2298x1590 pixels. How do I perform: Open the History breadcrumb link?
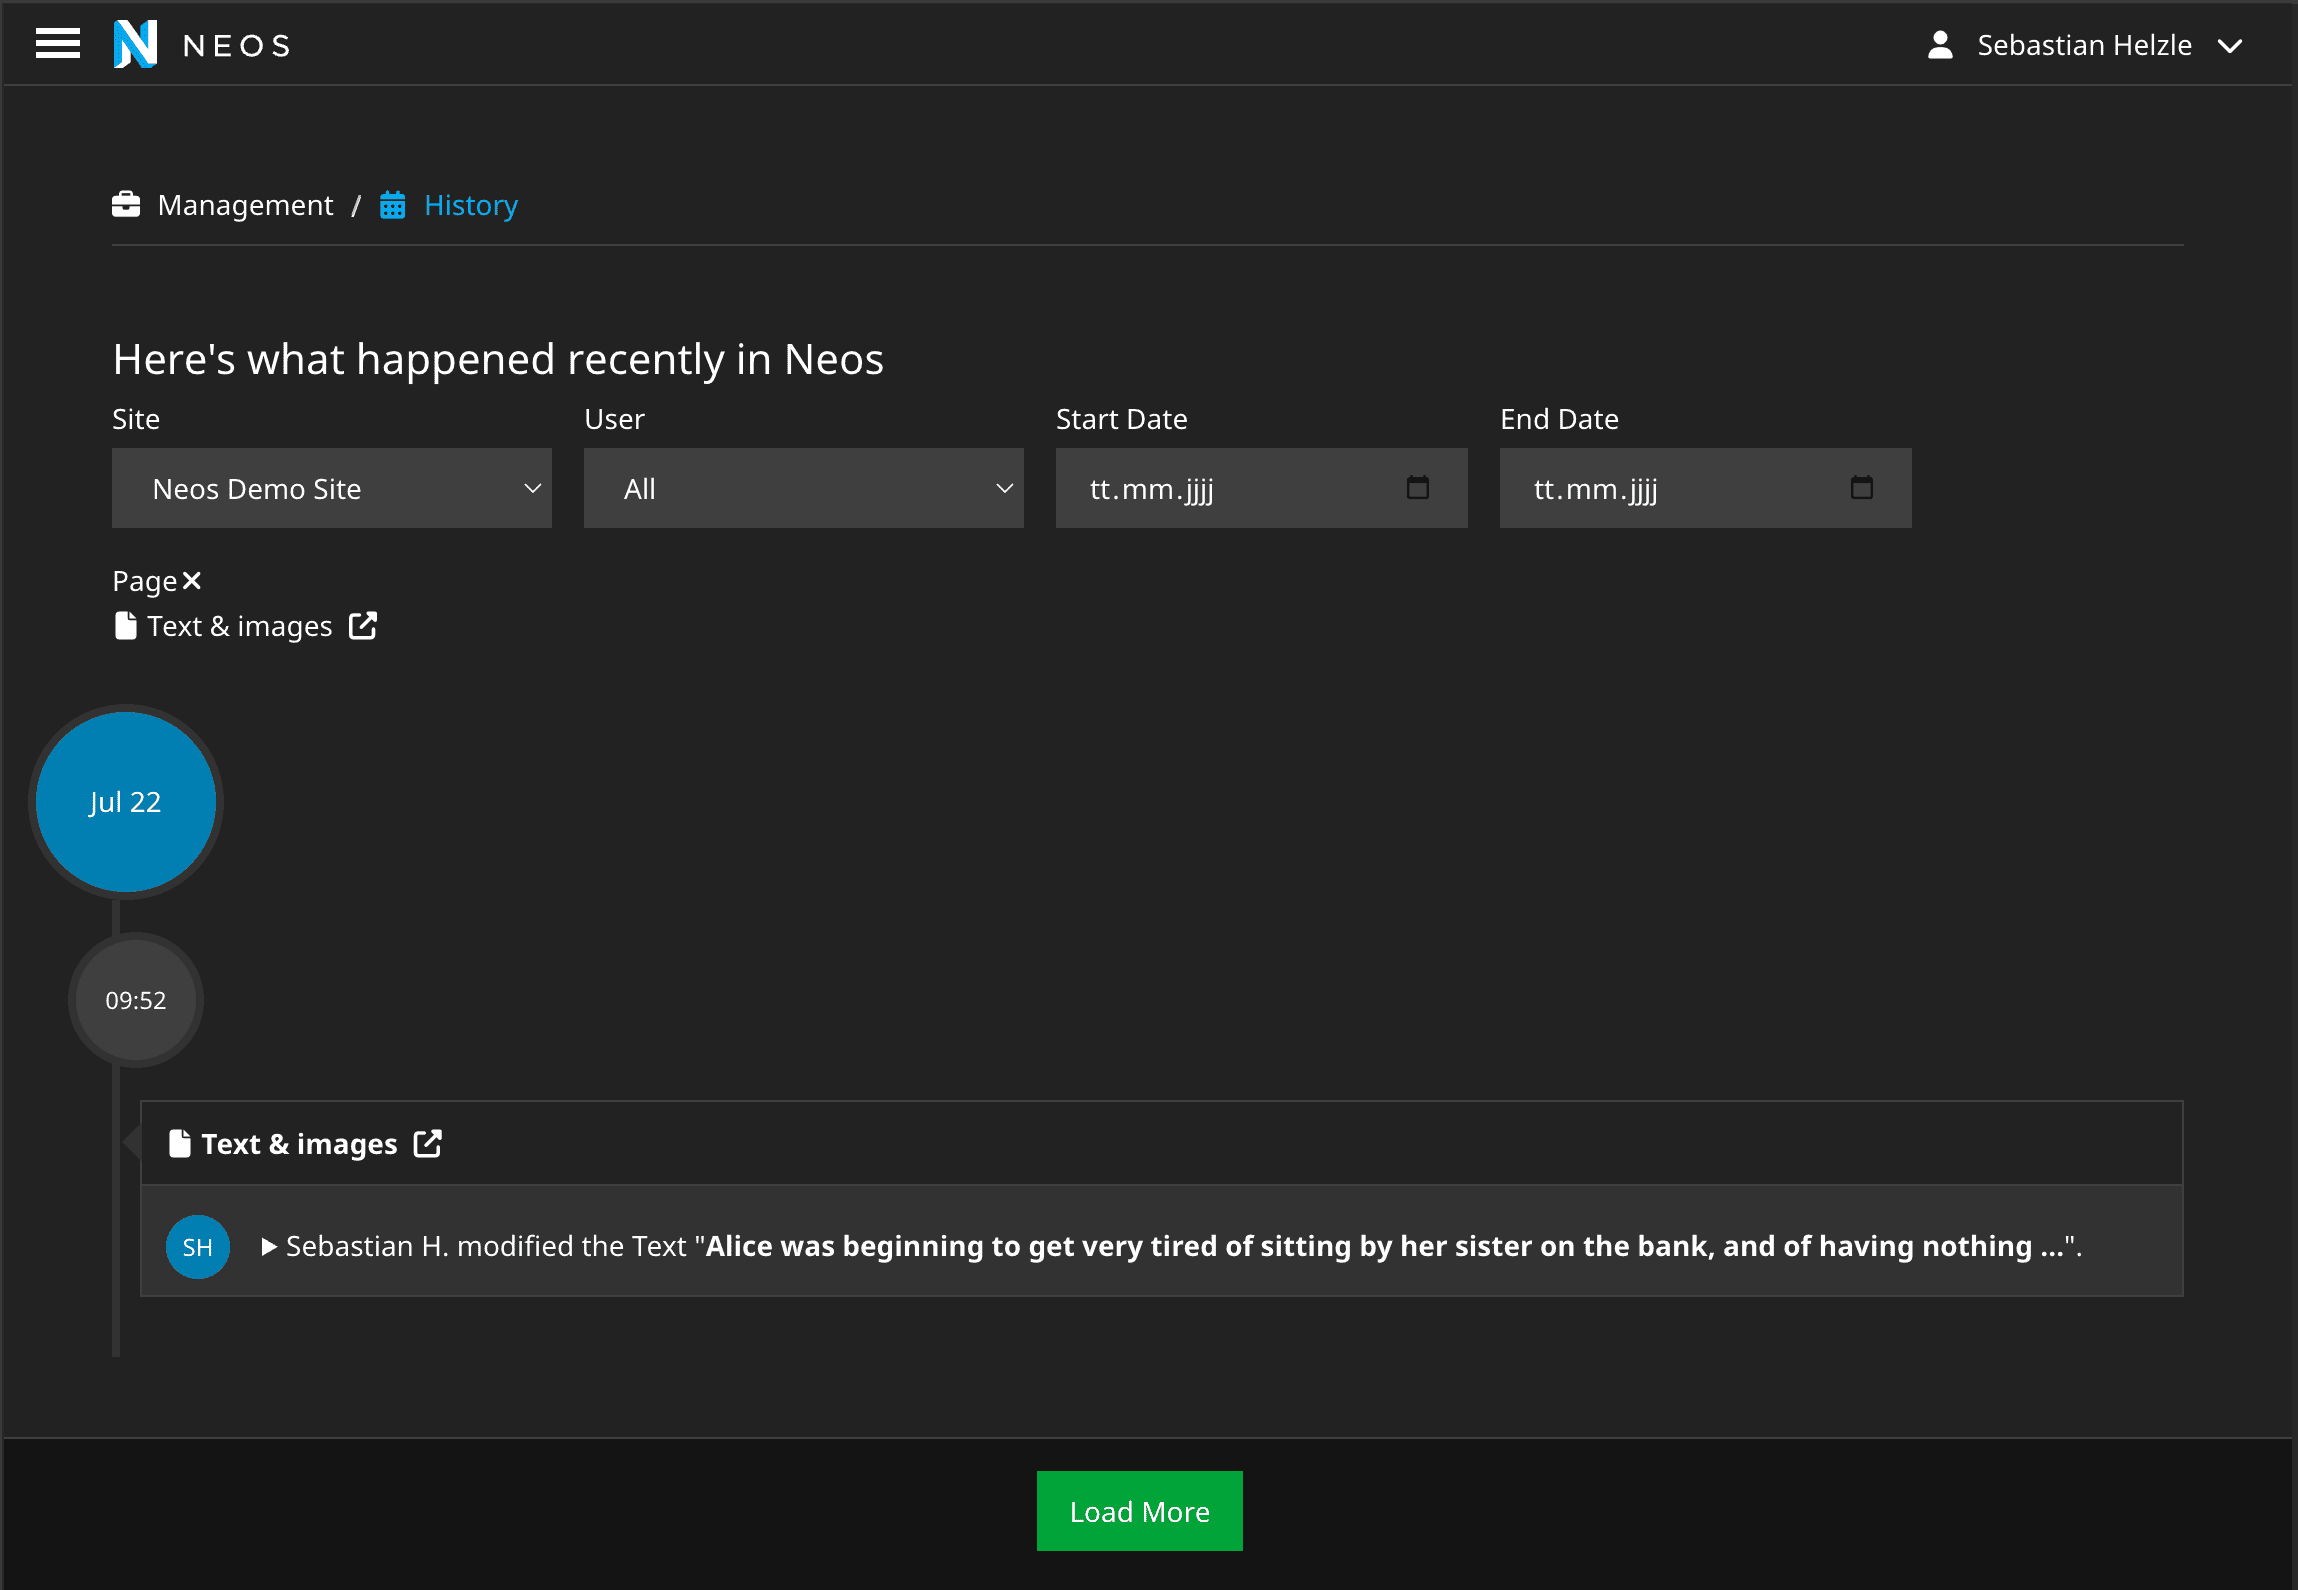[x=471, y=205]
